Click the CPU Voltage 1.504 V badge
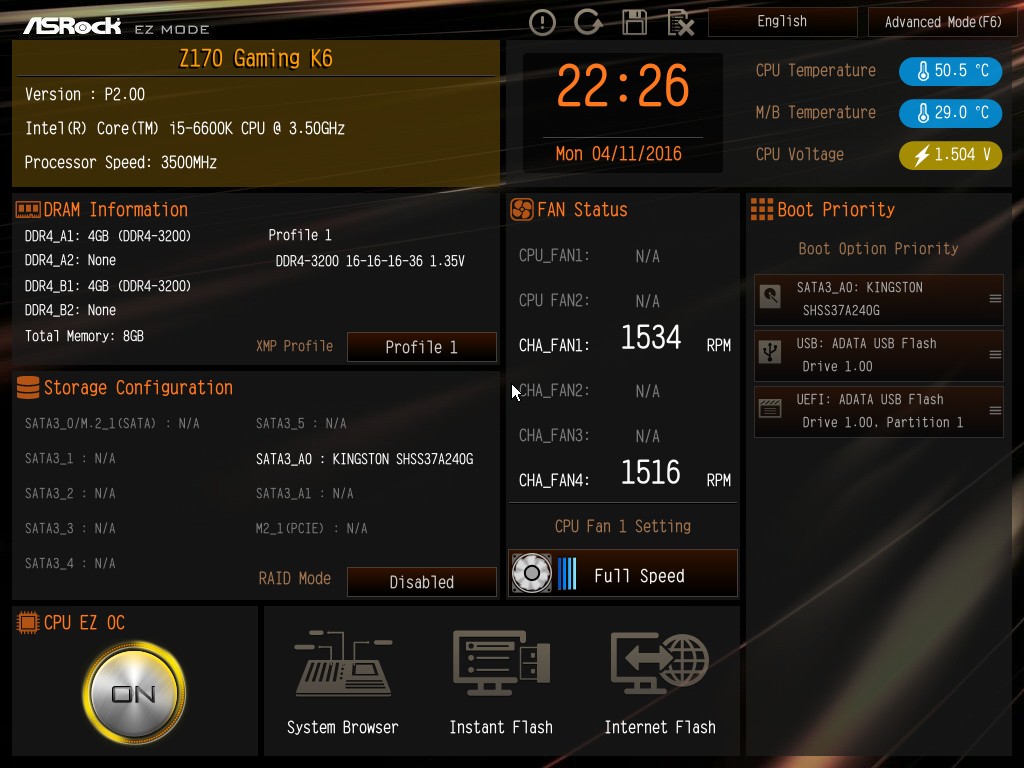Screen dimensions: 1024x768 pyautogui.click(x=950, y=155)
